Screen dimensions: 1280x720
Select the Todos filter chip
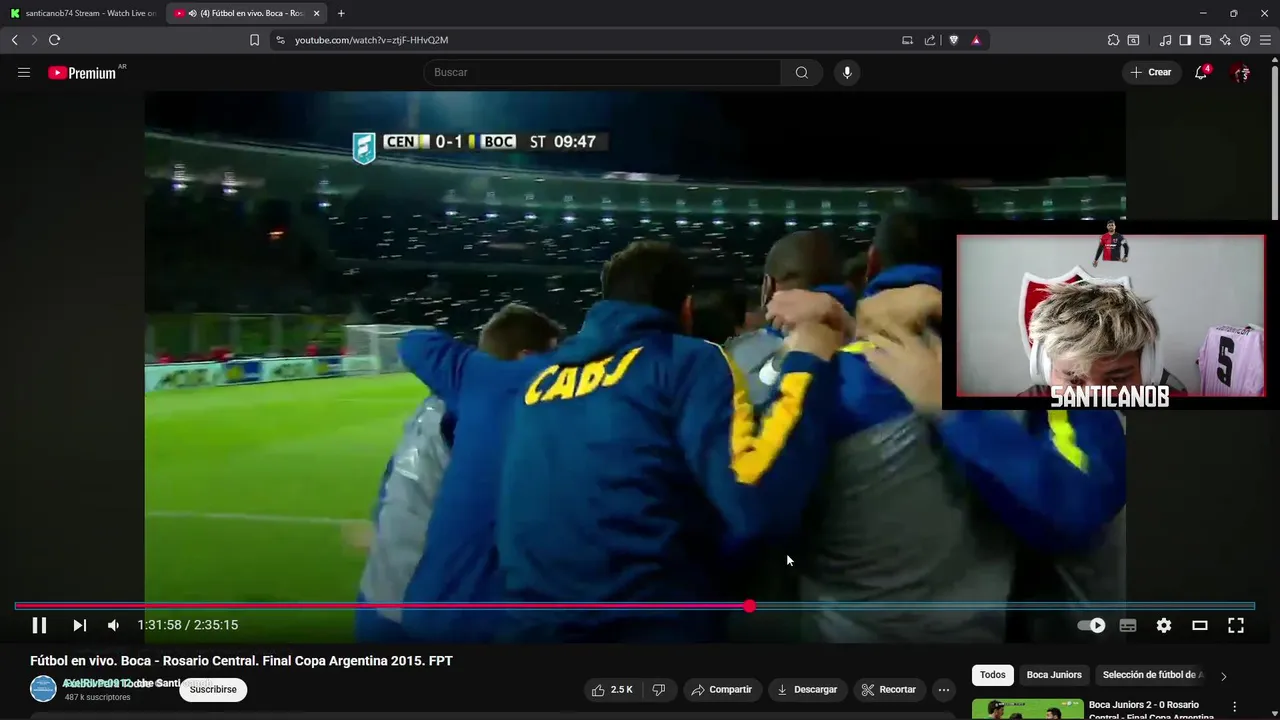pos(993,675)
